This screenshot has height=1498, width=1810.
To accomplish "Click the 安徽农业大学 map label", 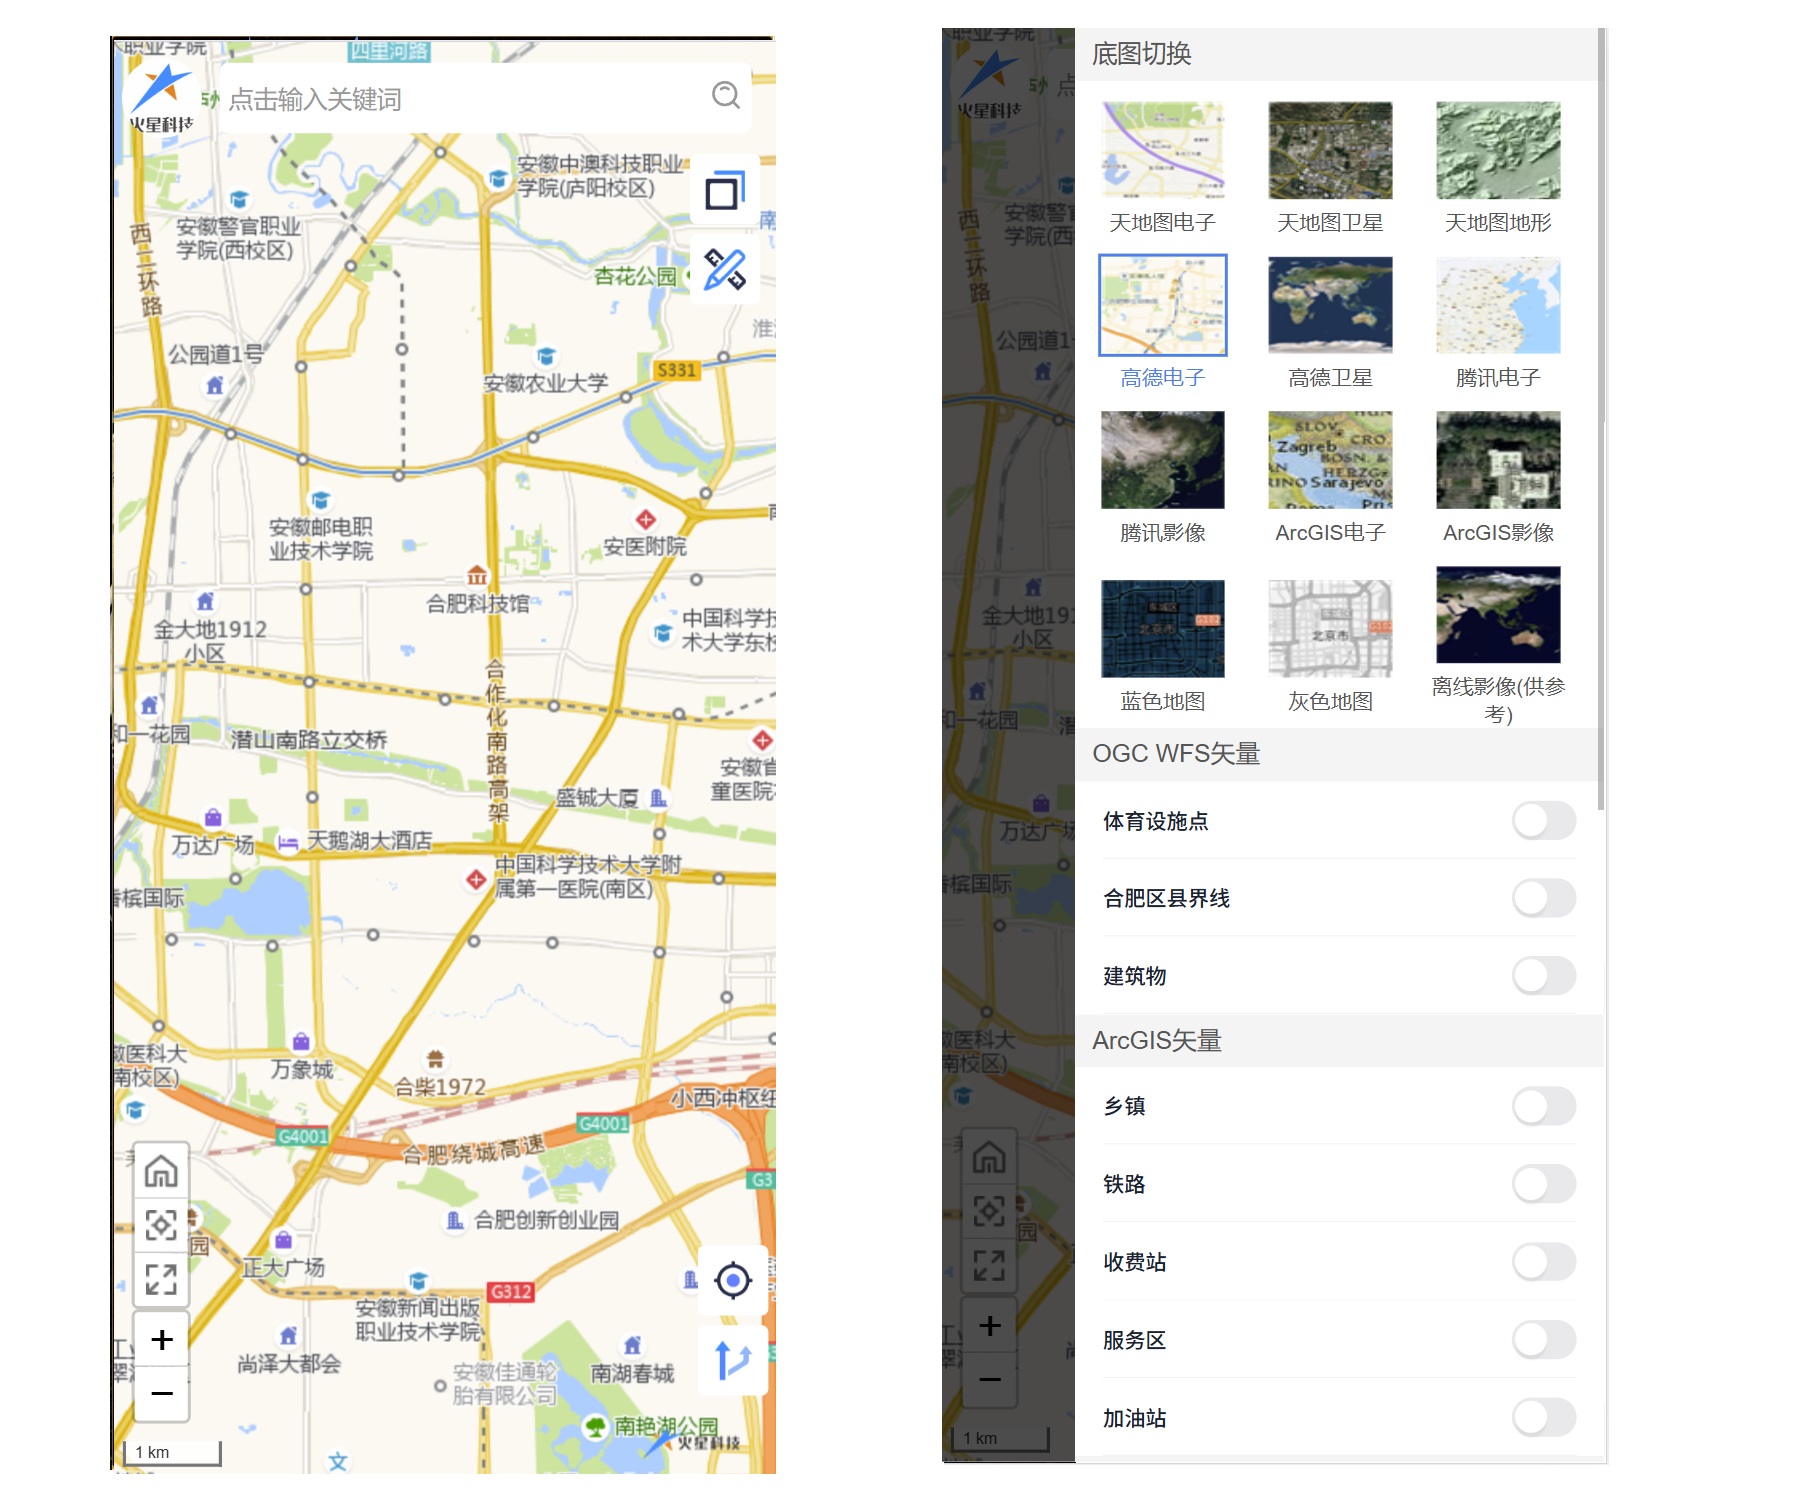I will pos(546,383).
